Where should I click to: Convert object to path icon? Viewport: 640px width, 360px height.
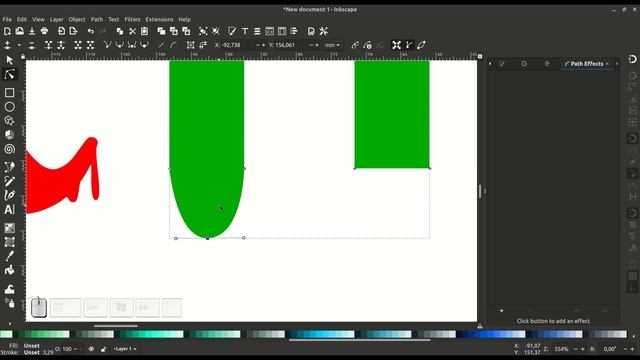[x=190, y=45]
